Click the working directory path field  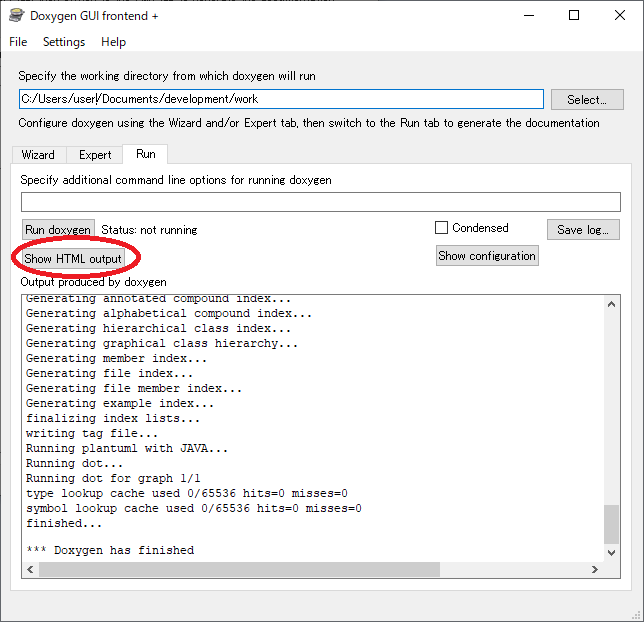(x=280, y=99)
